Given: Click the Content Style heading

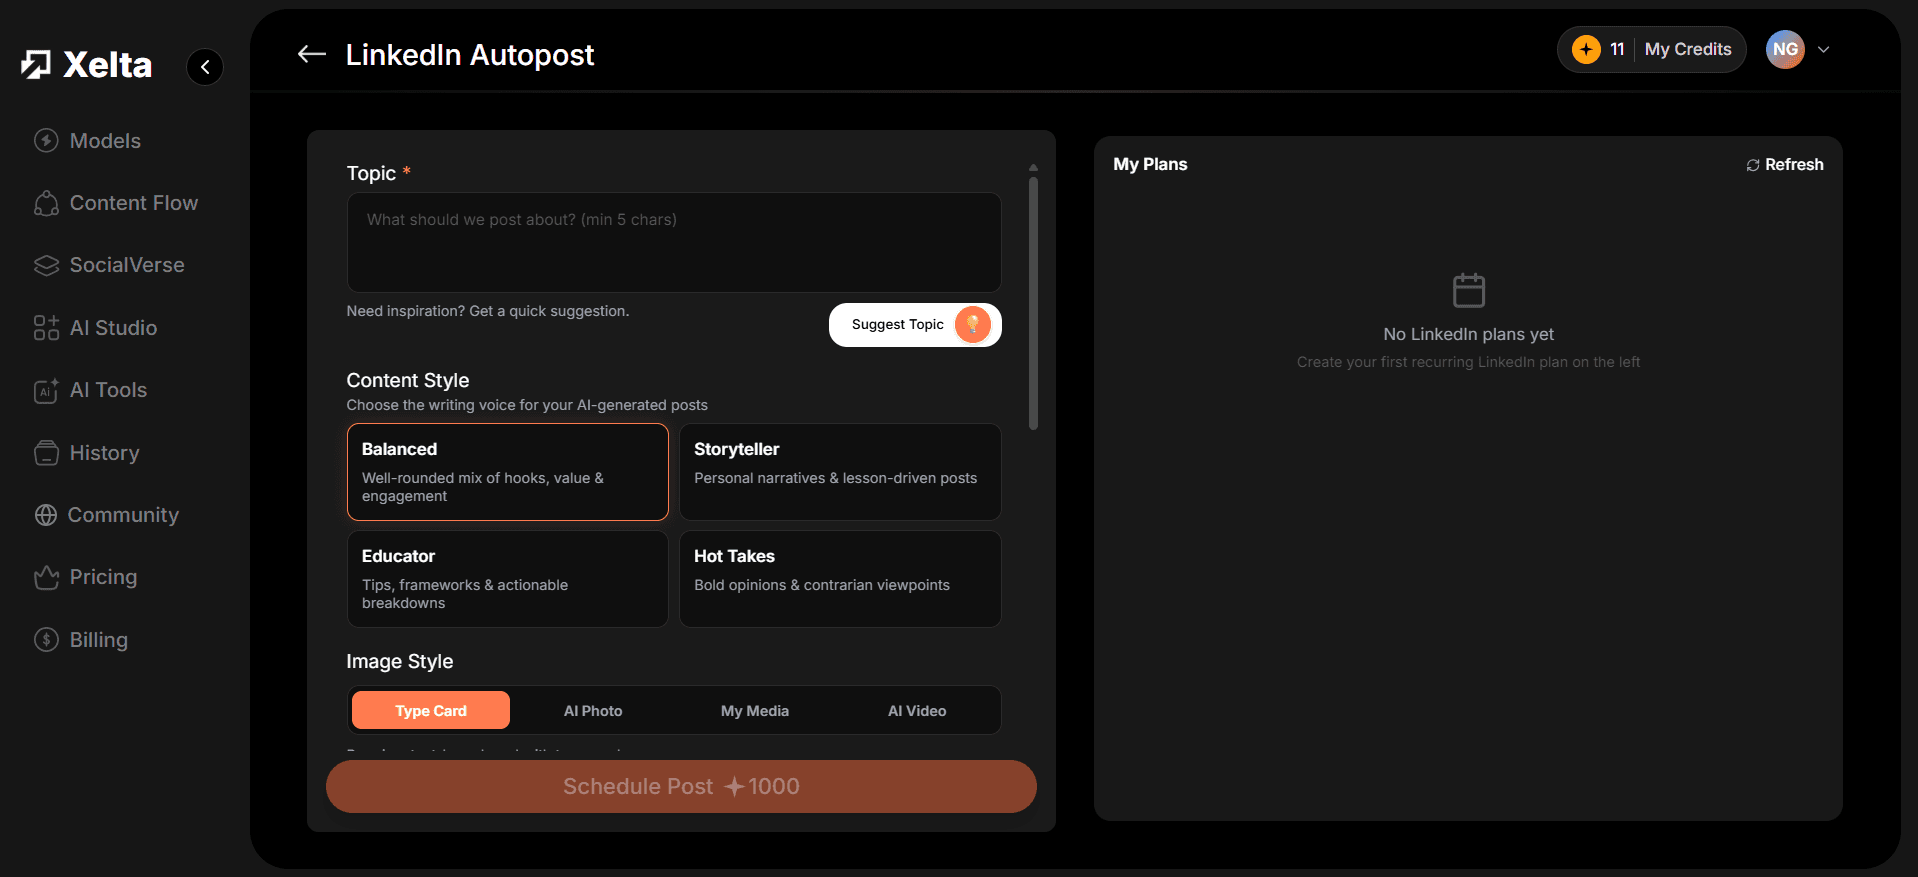Looking at the screenshot, I should pyautogui.click(x=408, y=380).
